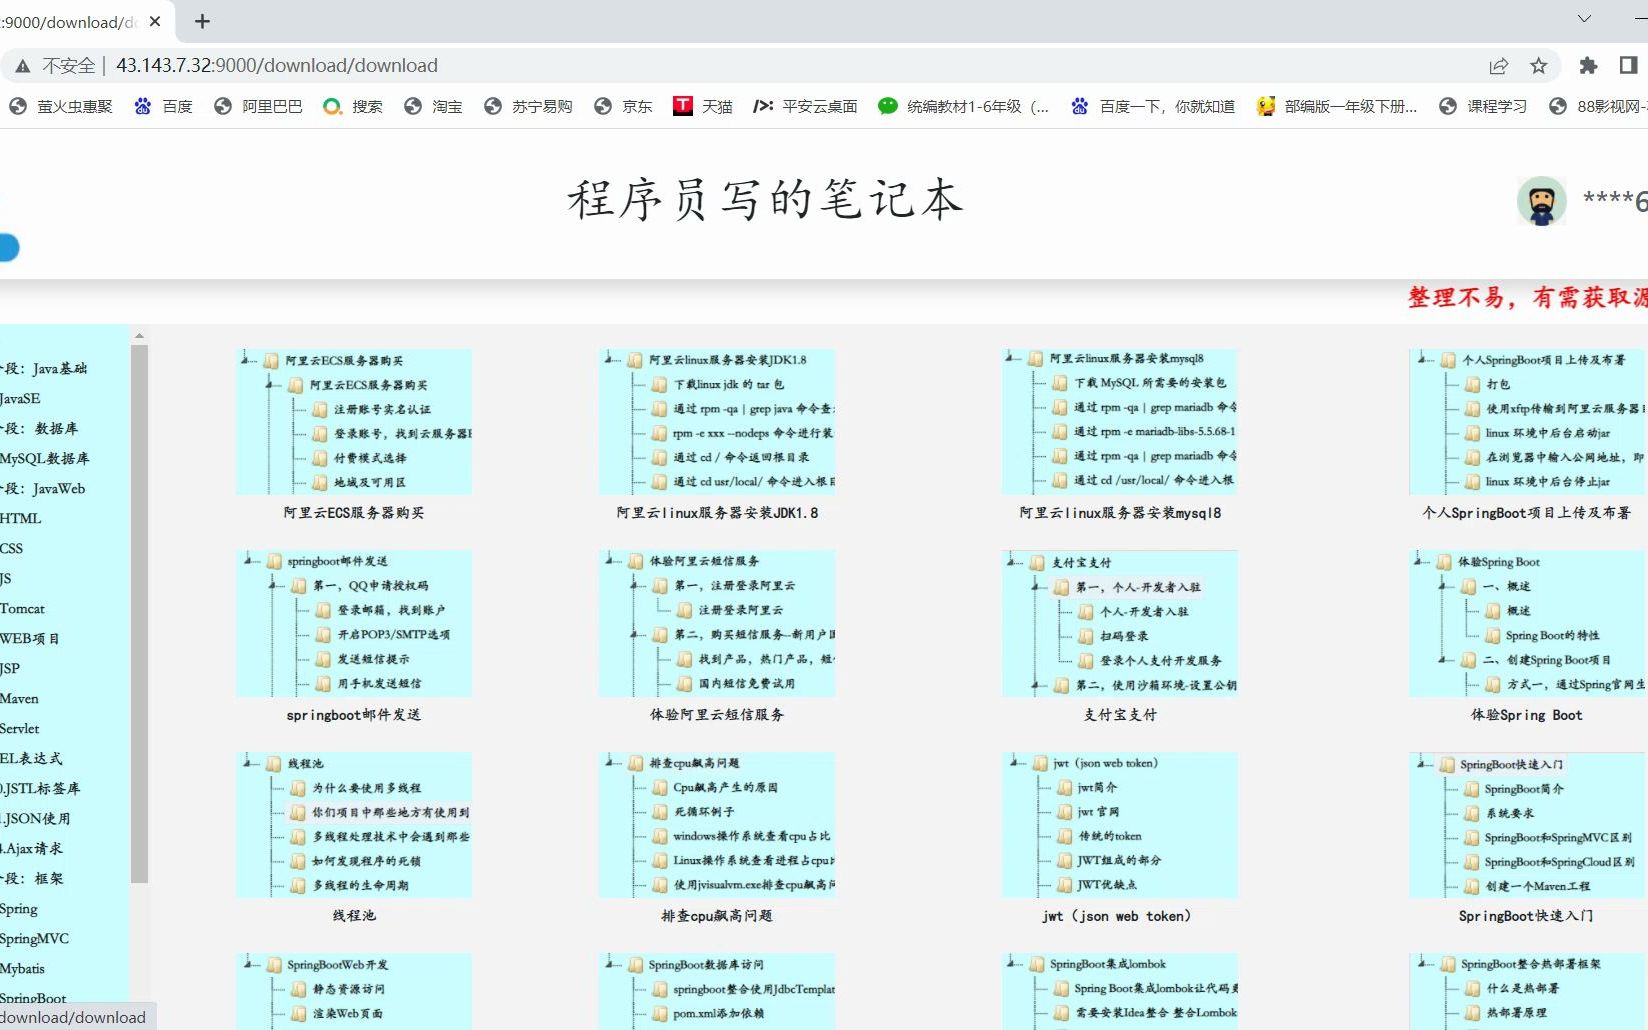Open the 天猫 bookmark
This screenshot has height=1030, width=1648.
pos(703,106)
